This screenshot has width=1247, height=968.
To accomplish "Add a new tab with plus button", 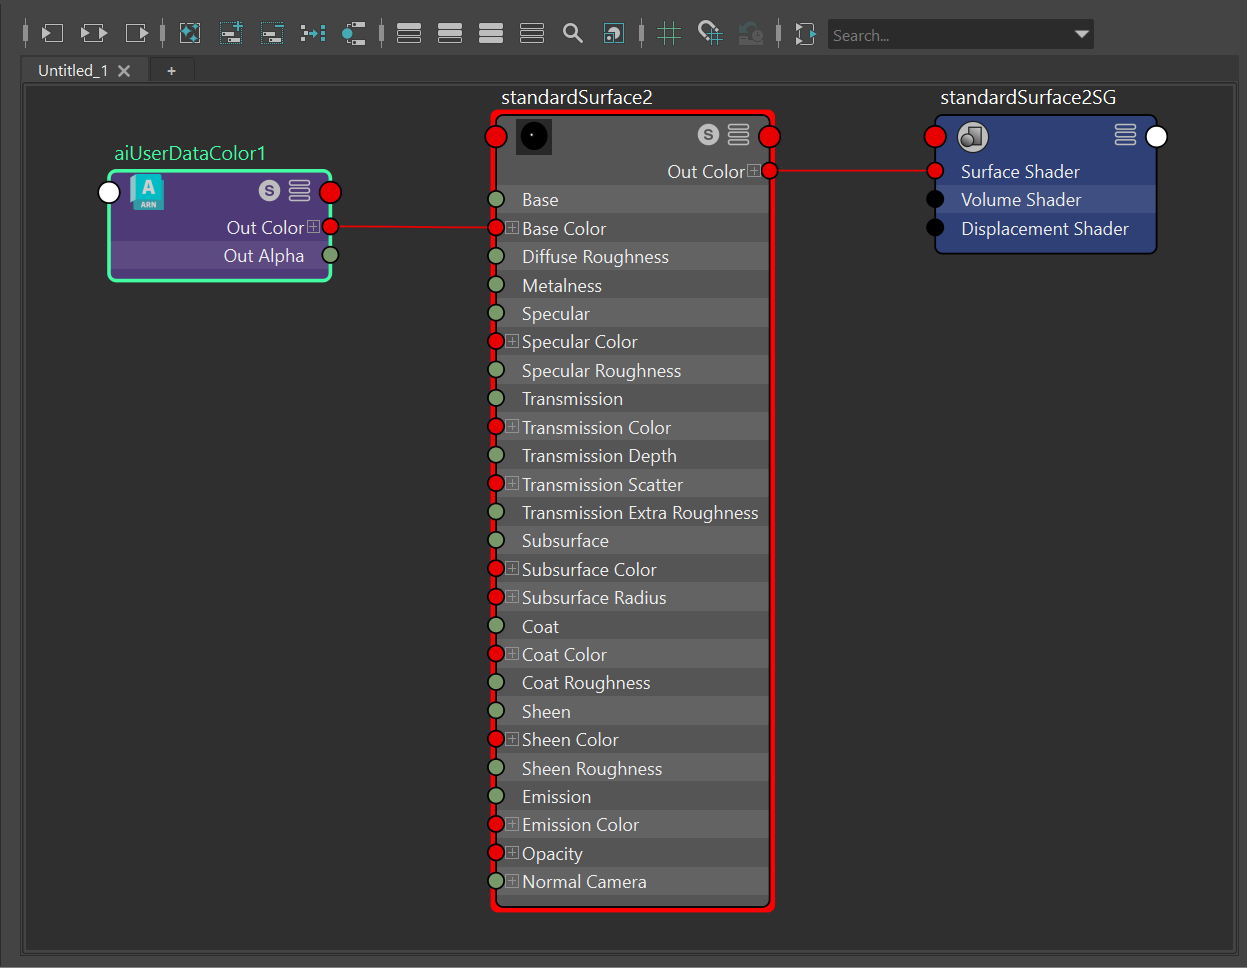I will 171,71.
